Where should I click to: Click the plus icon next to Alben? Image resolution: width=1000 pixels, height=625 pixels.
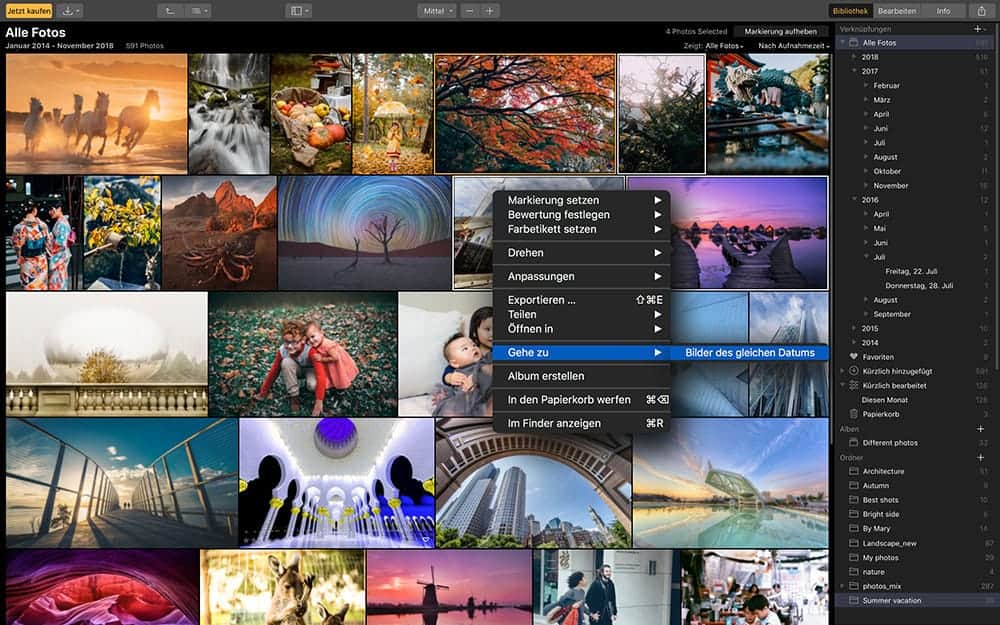coord(980,429)
